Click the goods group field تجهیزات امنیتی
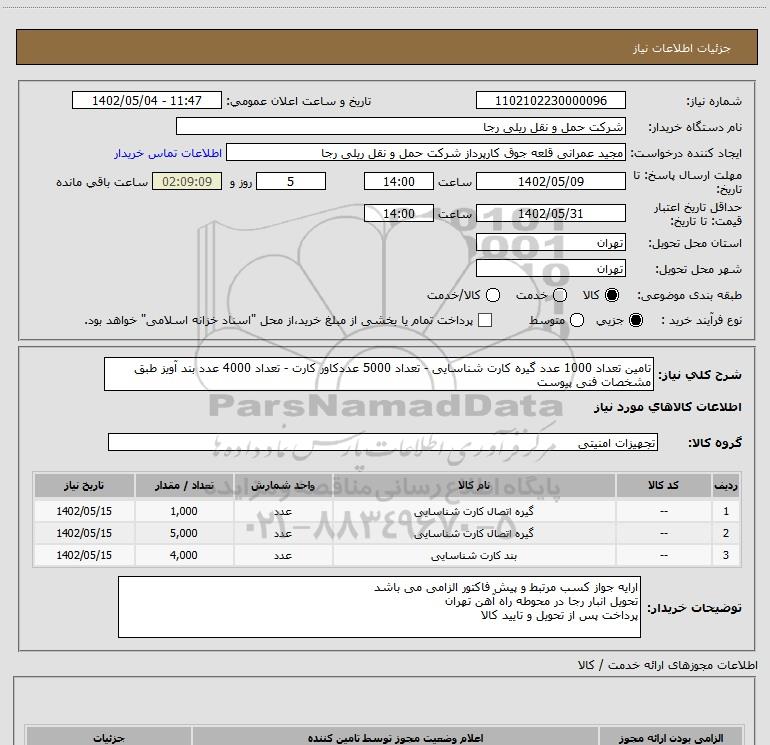Image resolution: width=770 pixels, height=745 pixels. tap(383, 442)
